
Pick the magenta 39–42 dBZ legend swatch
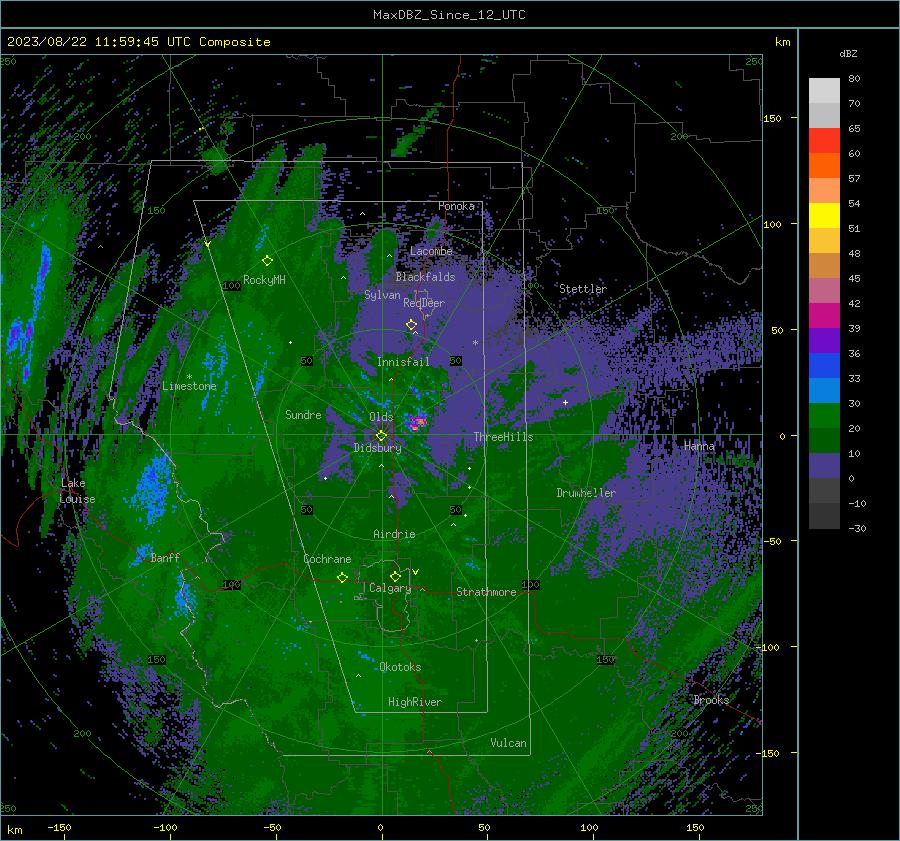tap(824, 316)
